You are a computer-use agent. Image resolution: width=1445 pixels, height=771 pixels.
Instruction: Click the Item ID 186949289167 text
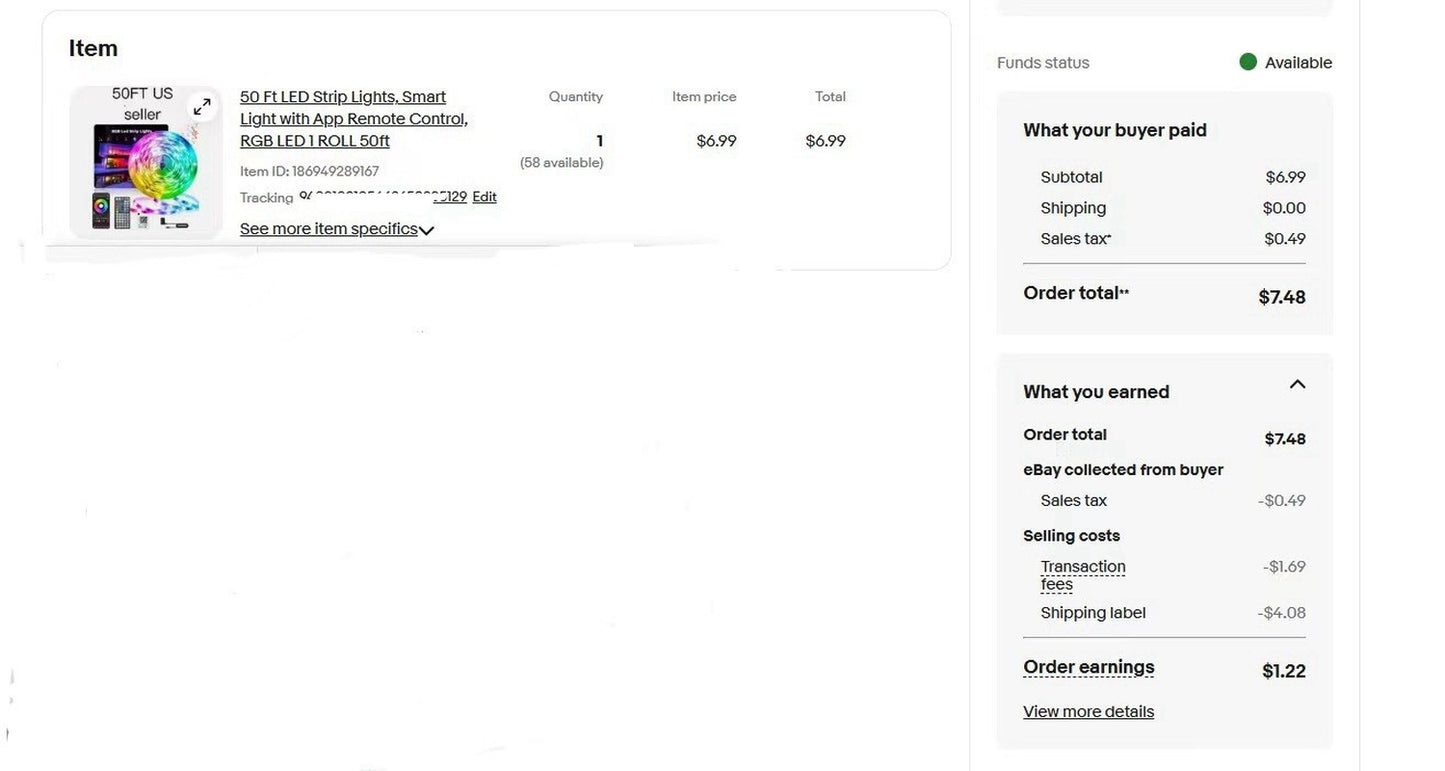(x=309, y=172)
